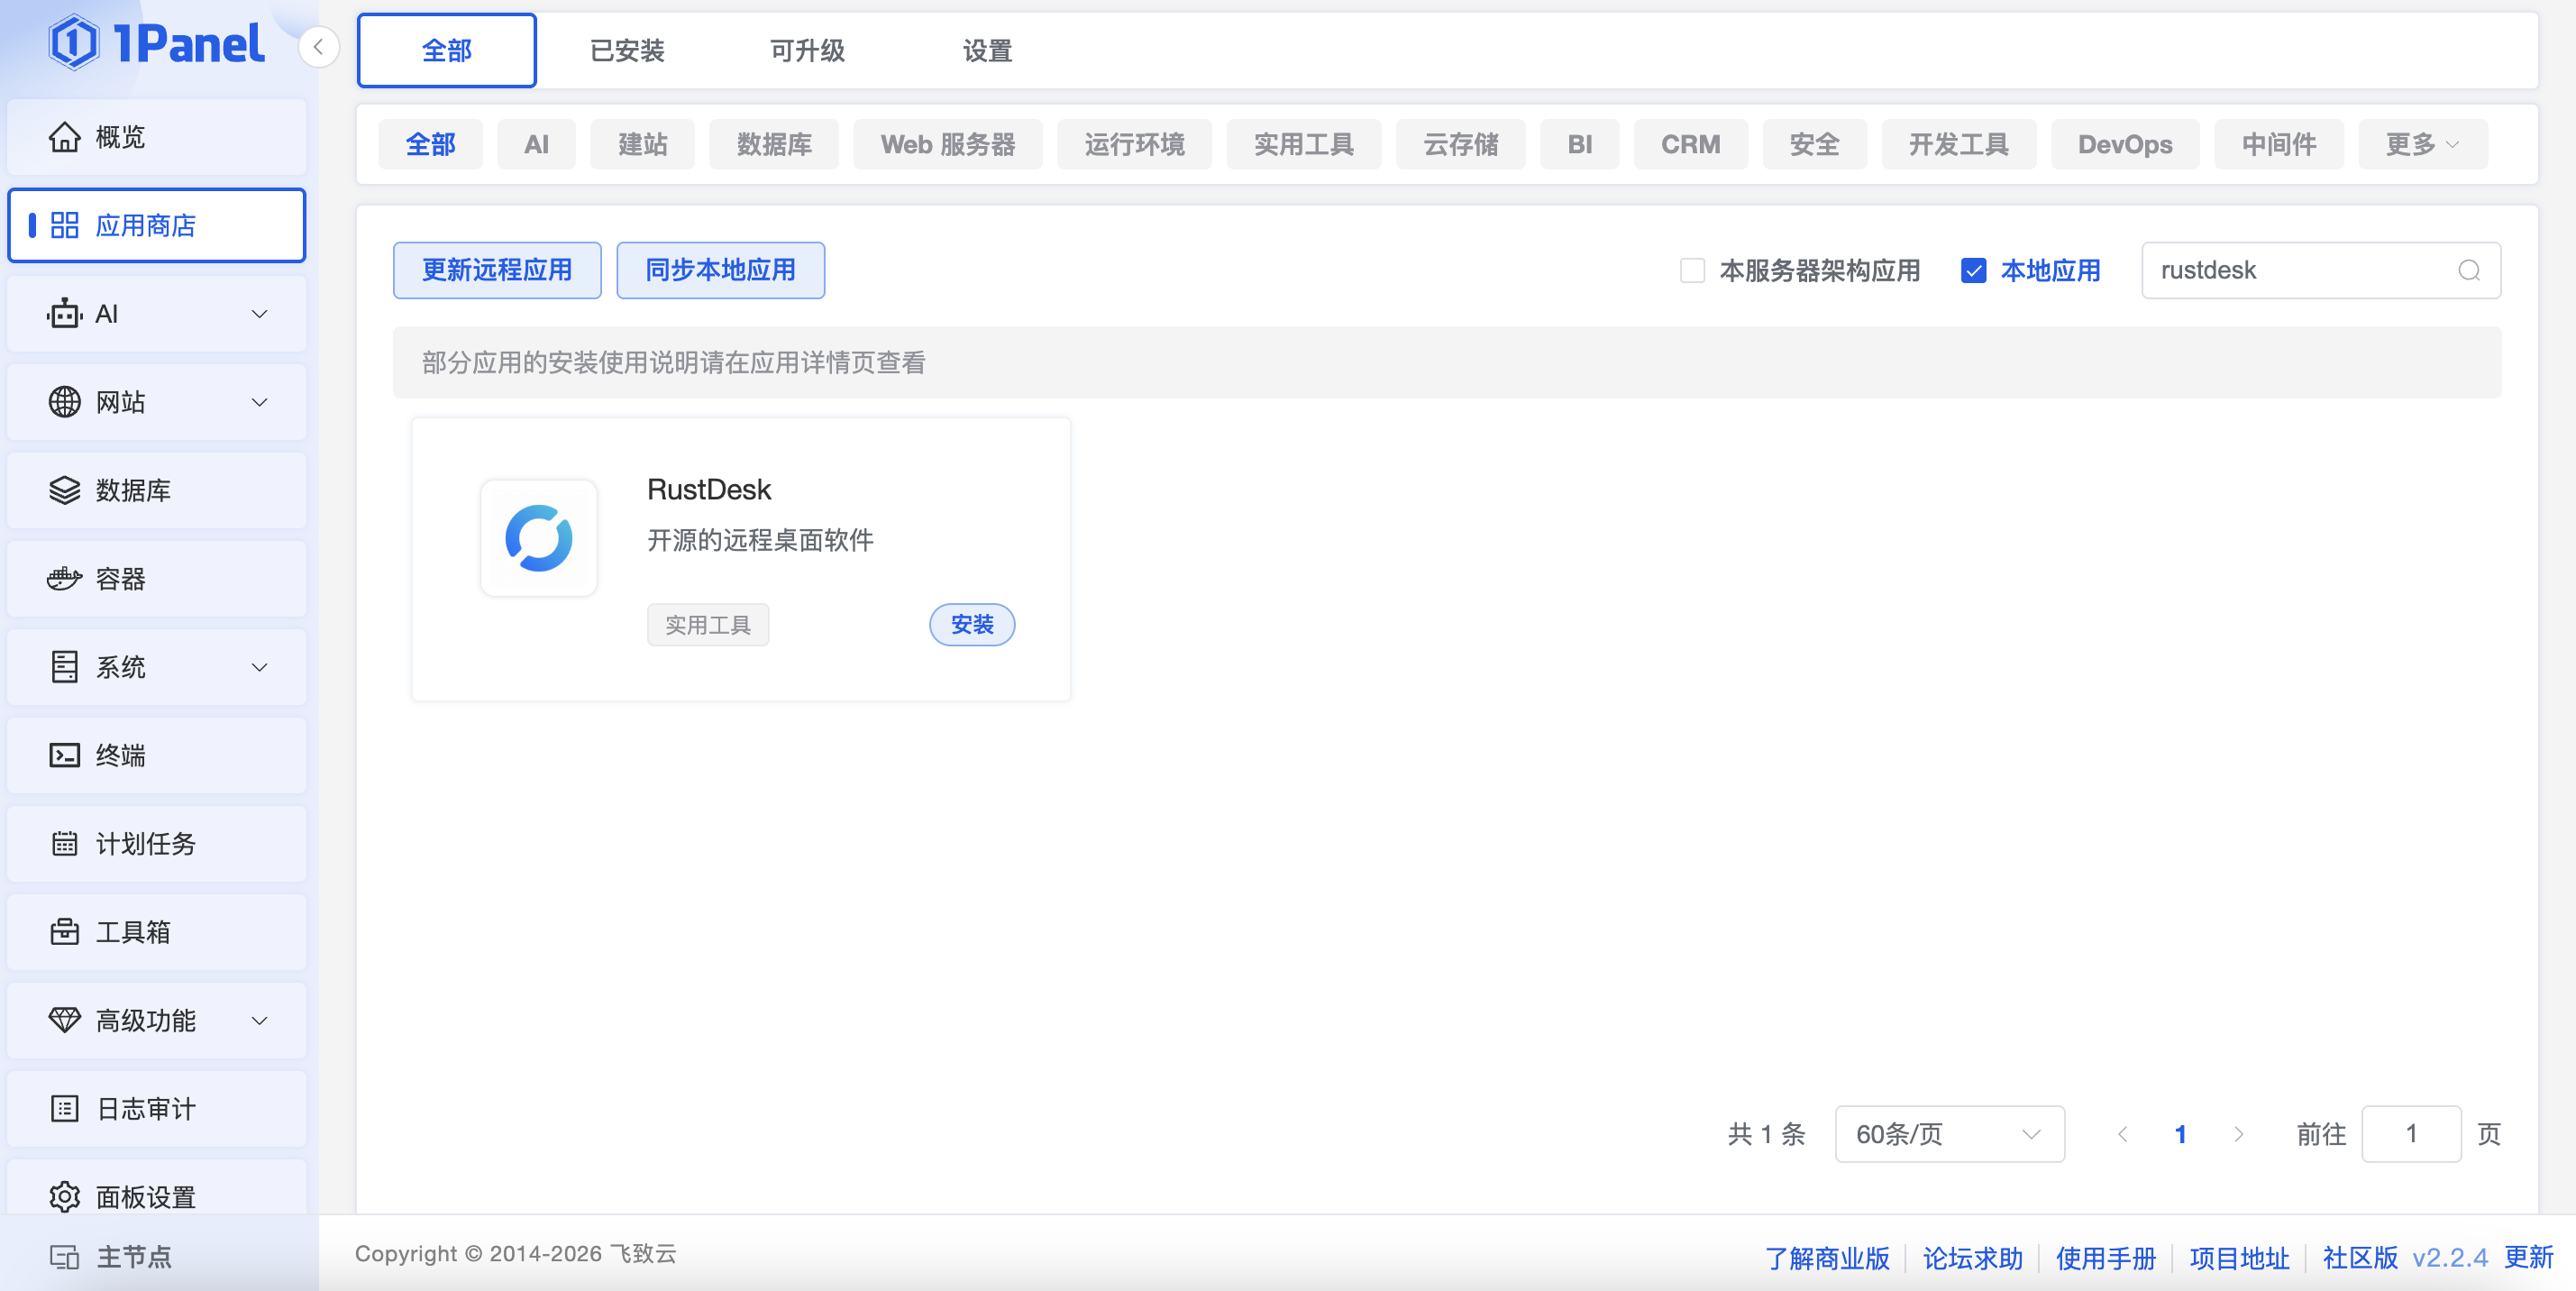This screenshot has height=1291, width=2576.
Task: Install the RustDesk app
Action: (x=972, y=624)
